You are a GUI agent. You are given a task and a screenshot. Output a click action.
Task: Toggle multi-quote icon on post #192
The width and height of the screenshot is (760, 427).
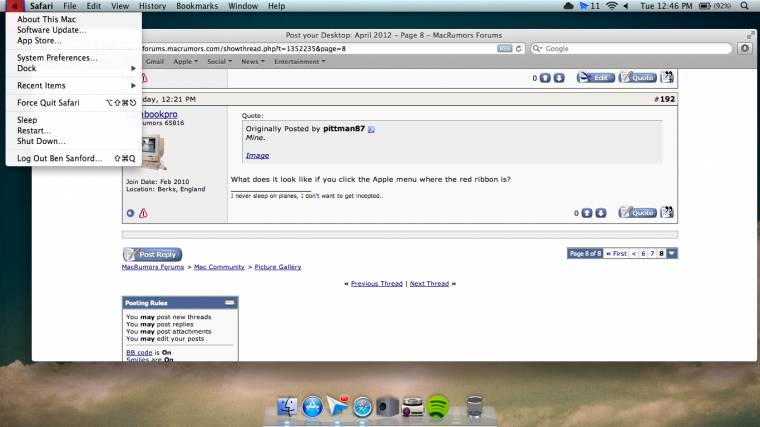tap(667, 212)
